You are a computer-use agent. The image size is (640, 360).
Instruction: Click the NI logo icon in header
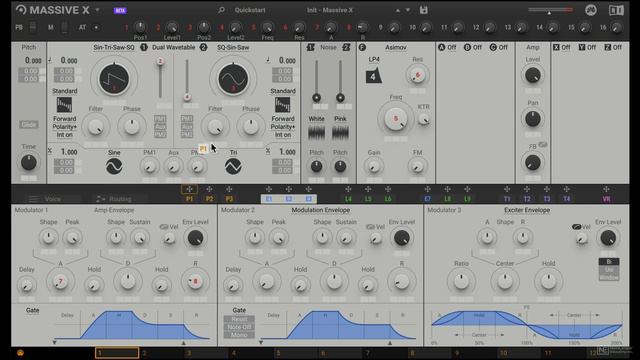pyautogui.click(x=591, y=10)
